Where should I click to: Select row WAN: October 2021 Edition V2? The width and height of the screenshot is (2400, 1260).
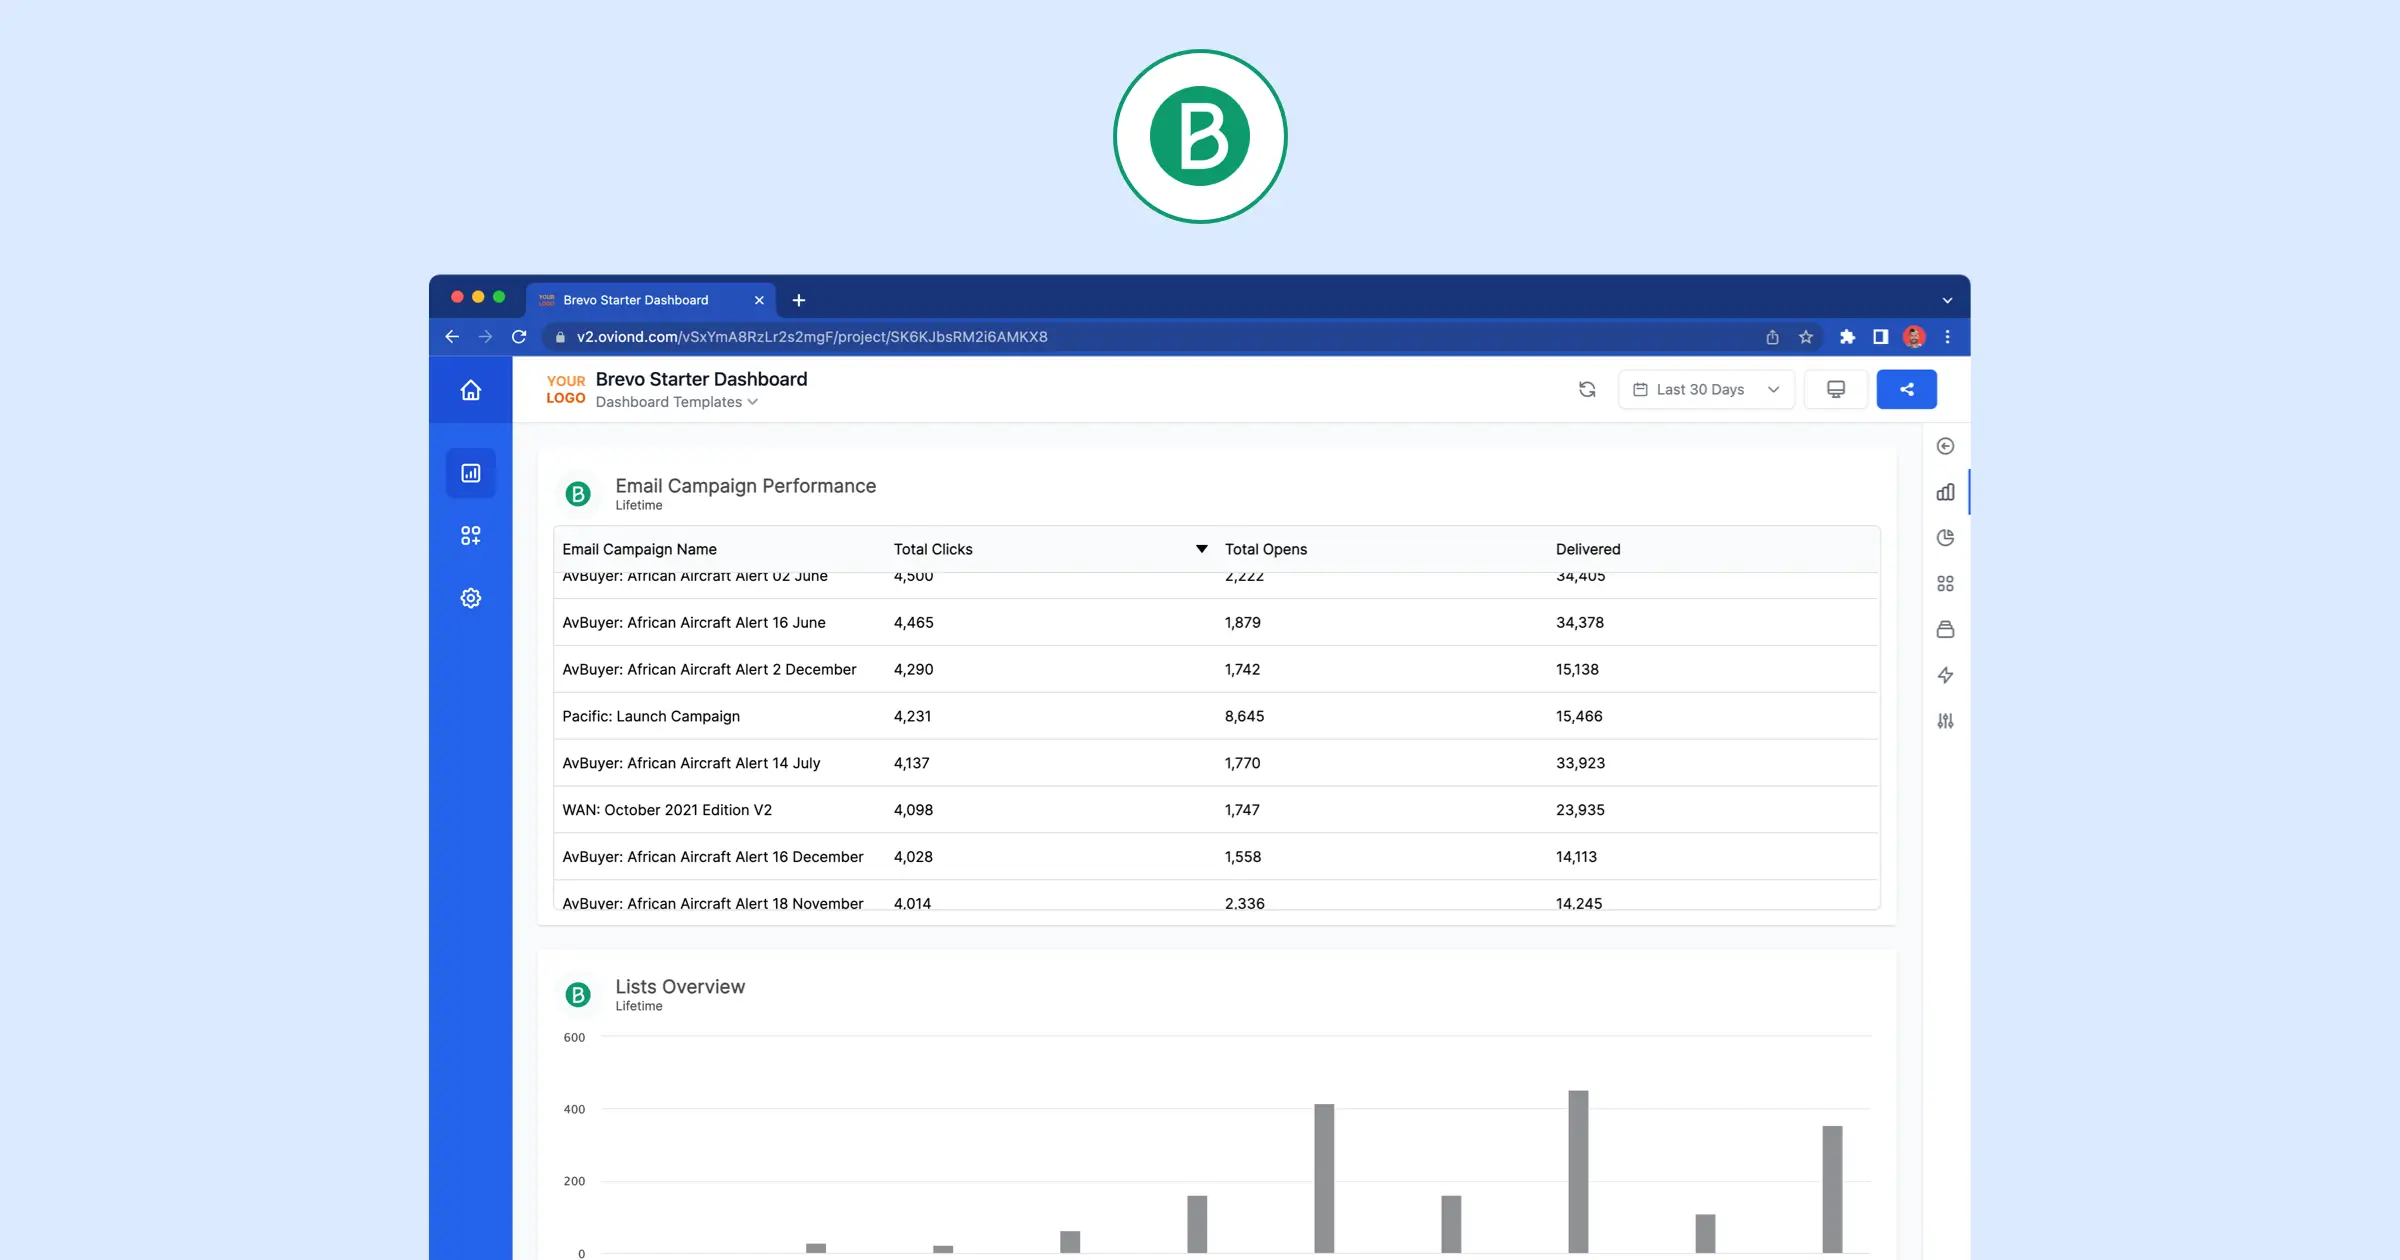point(1216,810)
